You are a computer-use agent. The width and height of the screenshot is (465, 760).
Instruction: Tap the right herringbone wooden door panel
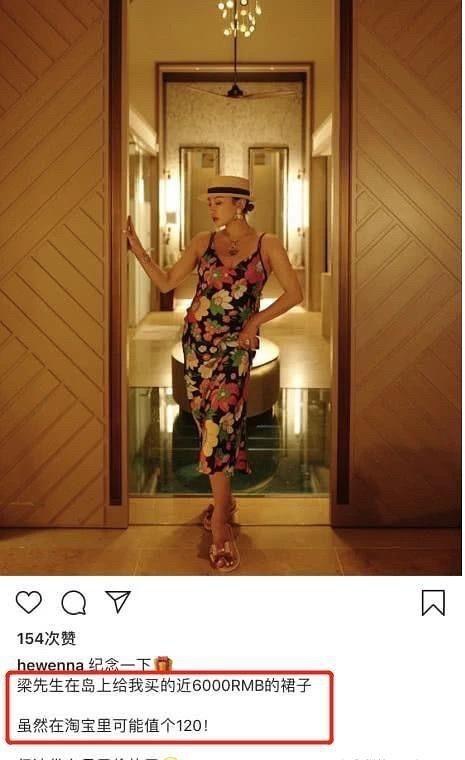(x=406, y=262)
